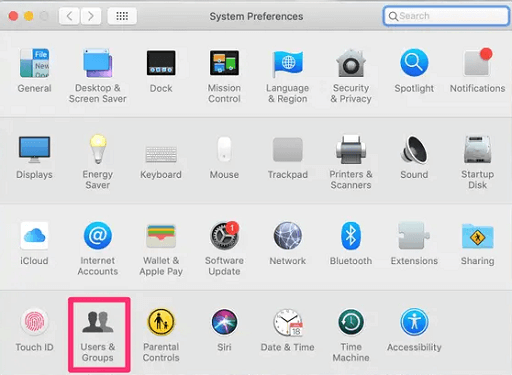This screenshot has height=375, width=512.
Task: Click the Back navigation arrow
Action: point(69,16)
